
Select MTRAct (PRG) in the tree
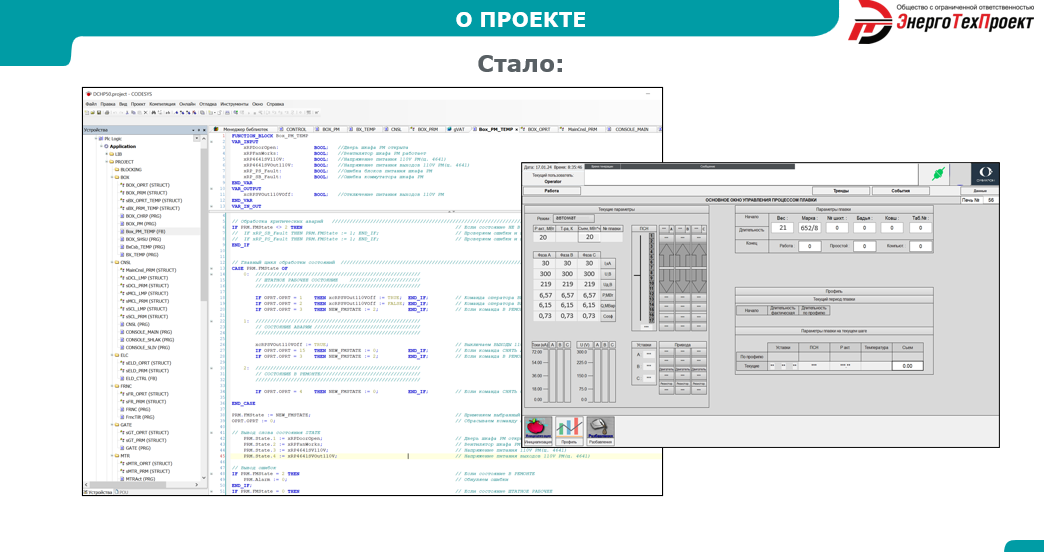pos(138,479)
